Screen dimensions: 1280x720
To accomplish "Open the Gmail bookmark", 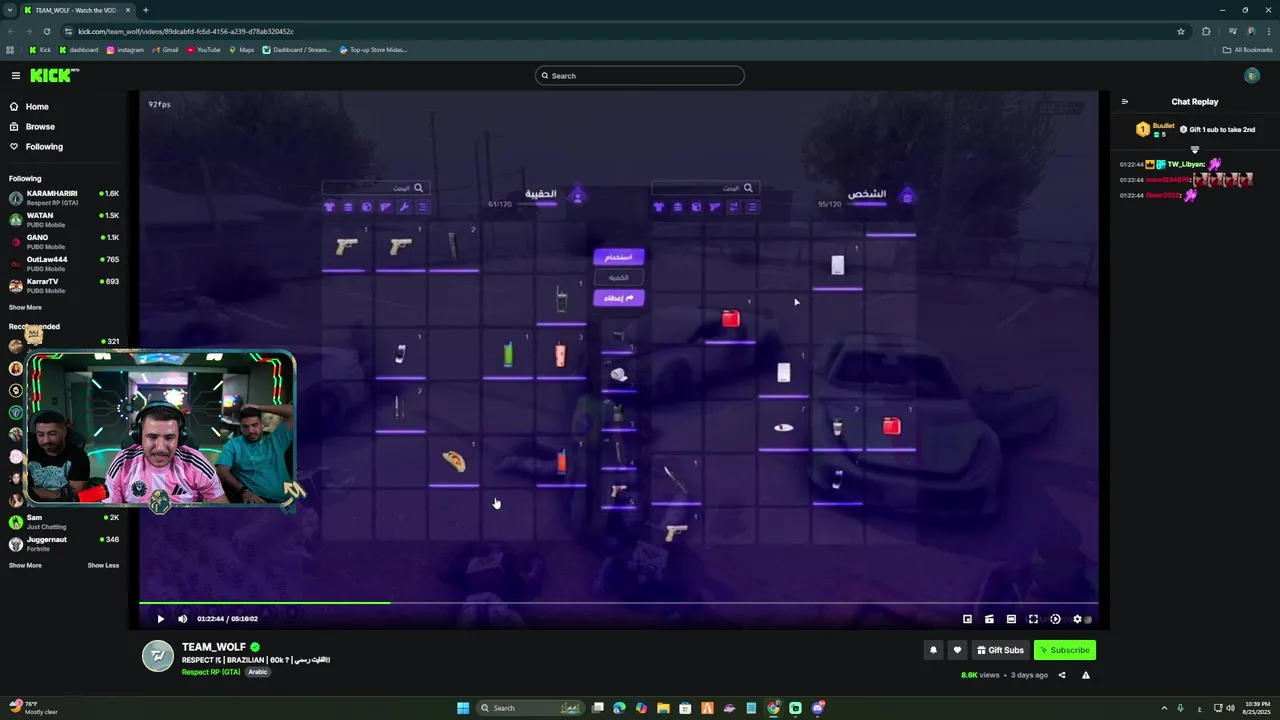I will 165,50.
